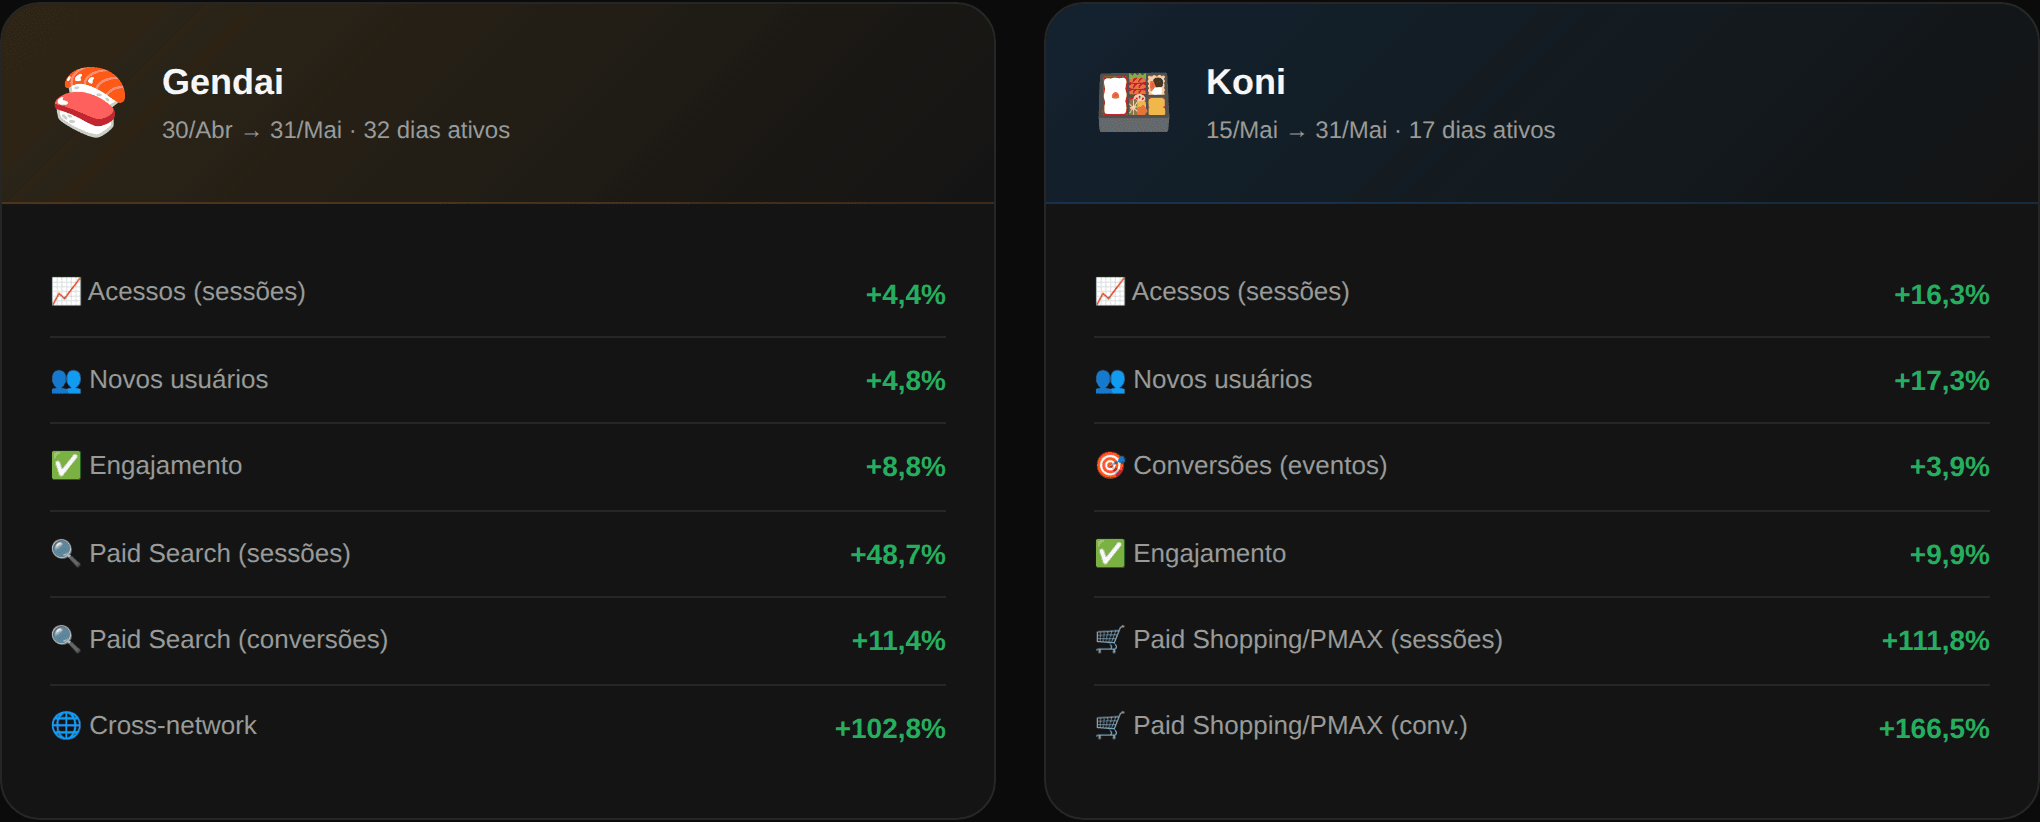The height and width of the screenshot is (822, 2040).
Task: Select the Koni card title
Action: (1246, 82)
